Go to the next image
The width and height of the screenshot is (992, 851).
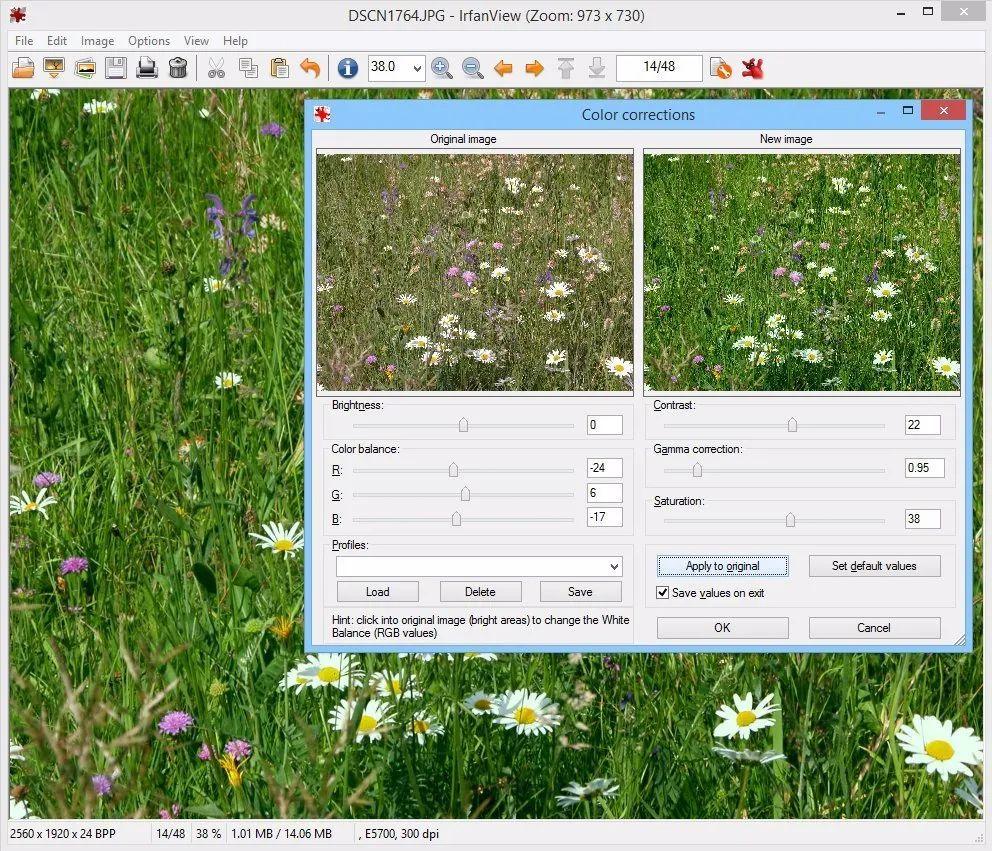point(535,68)
